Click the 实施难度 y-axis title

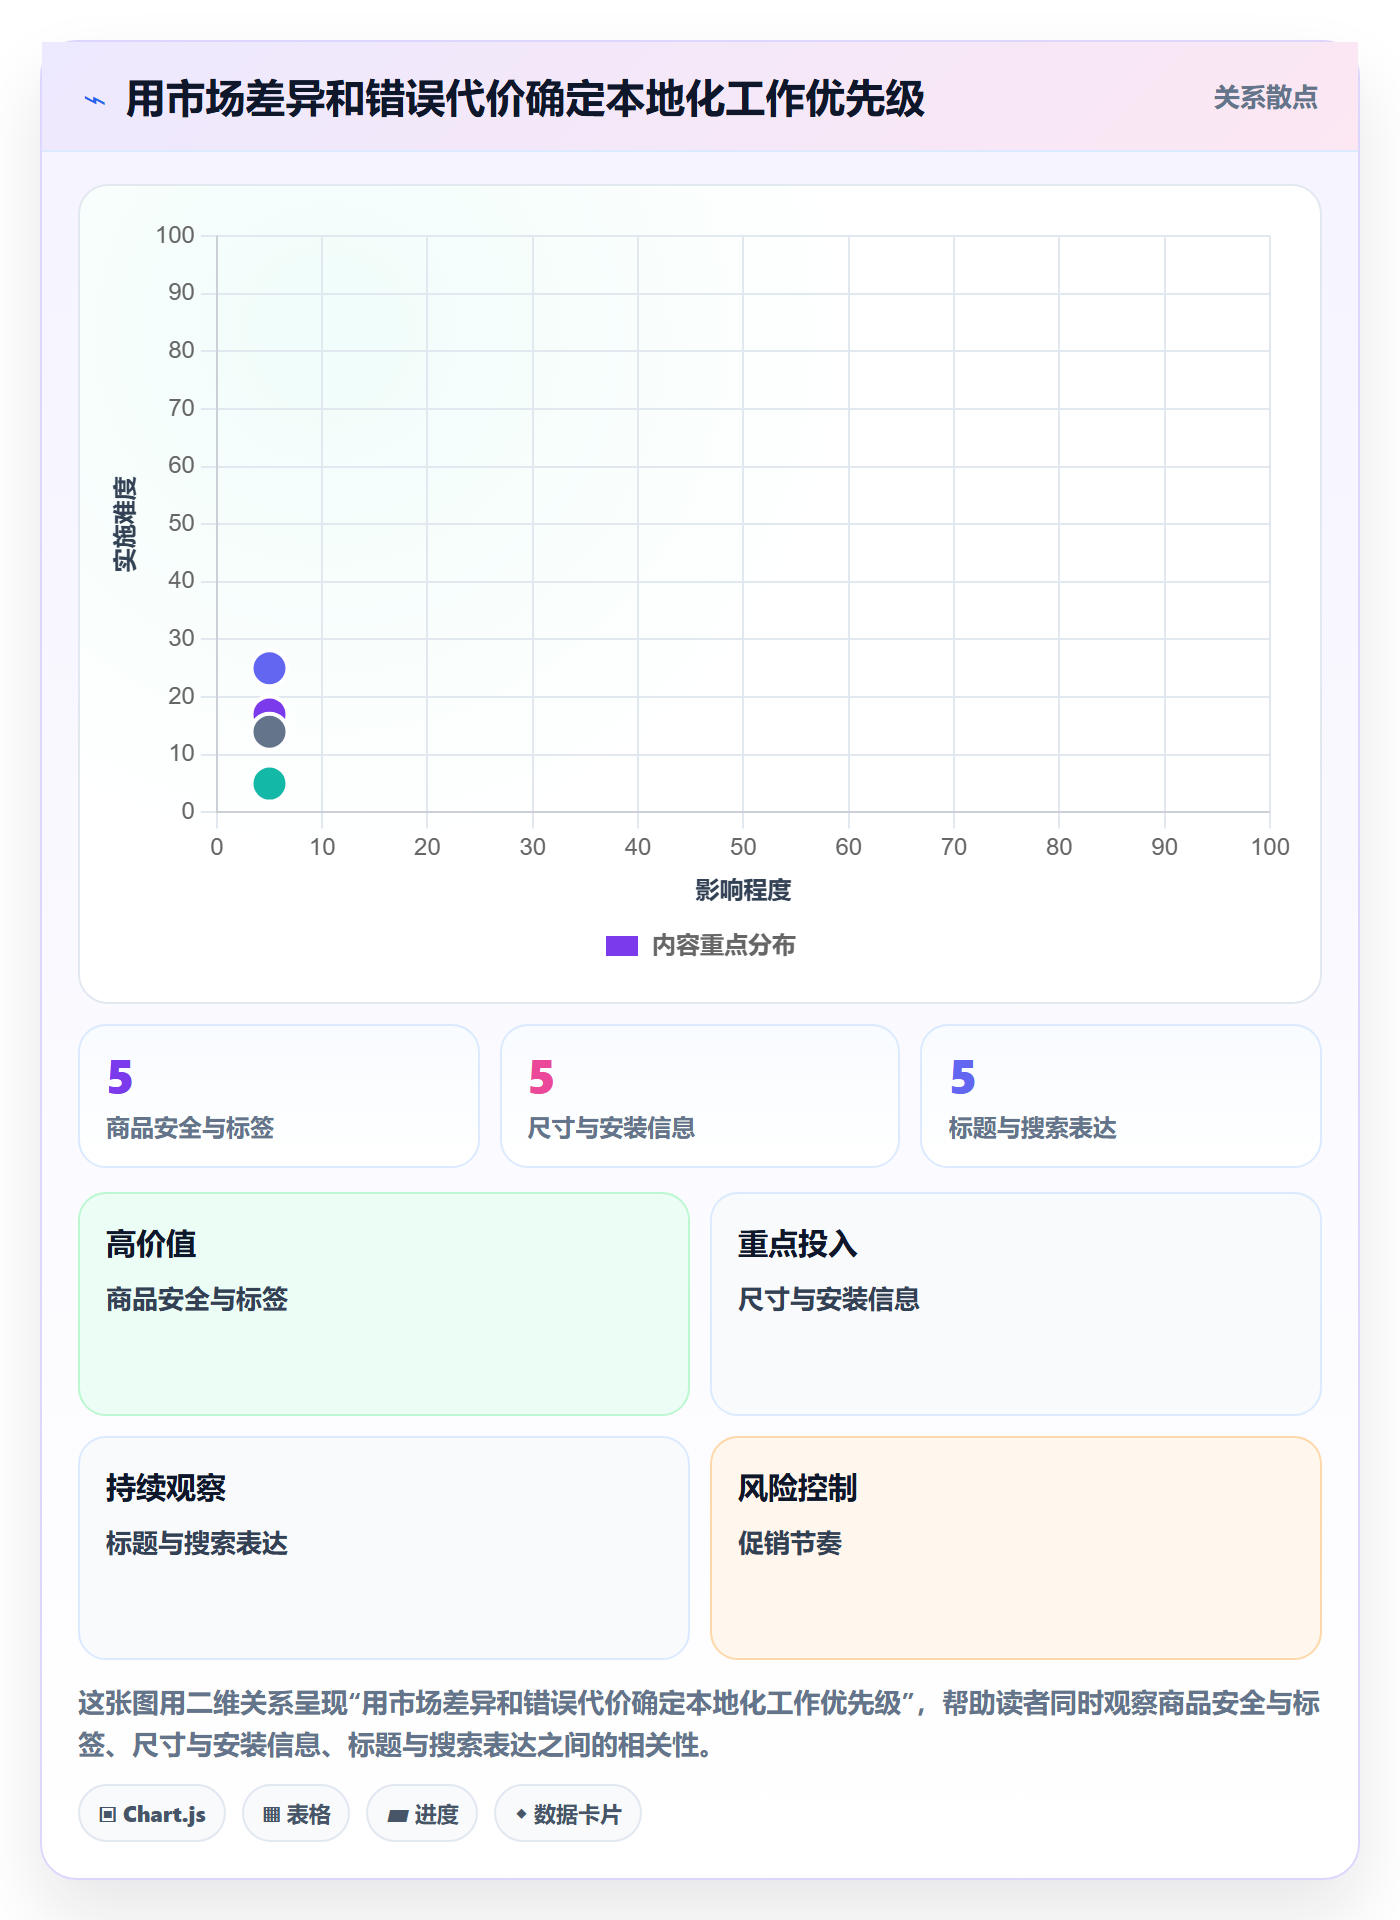click(x=125, y=524)
